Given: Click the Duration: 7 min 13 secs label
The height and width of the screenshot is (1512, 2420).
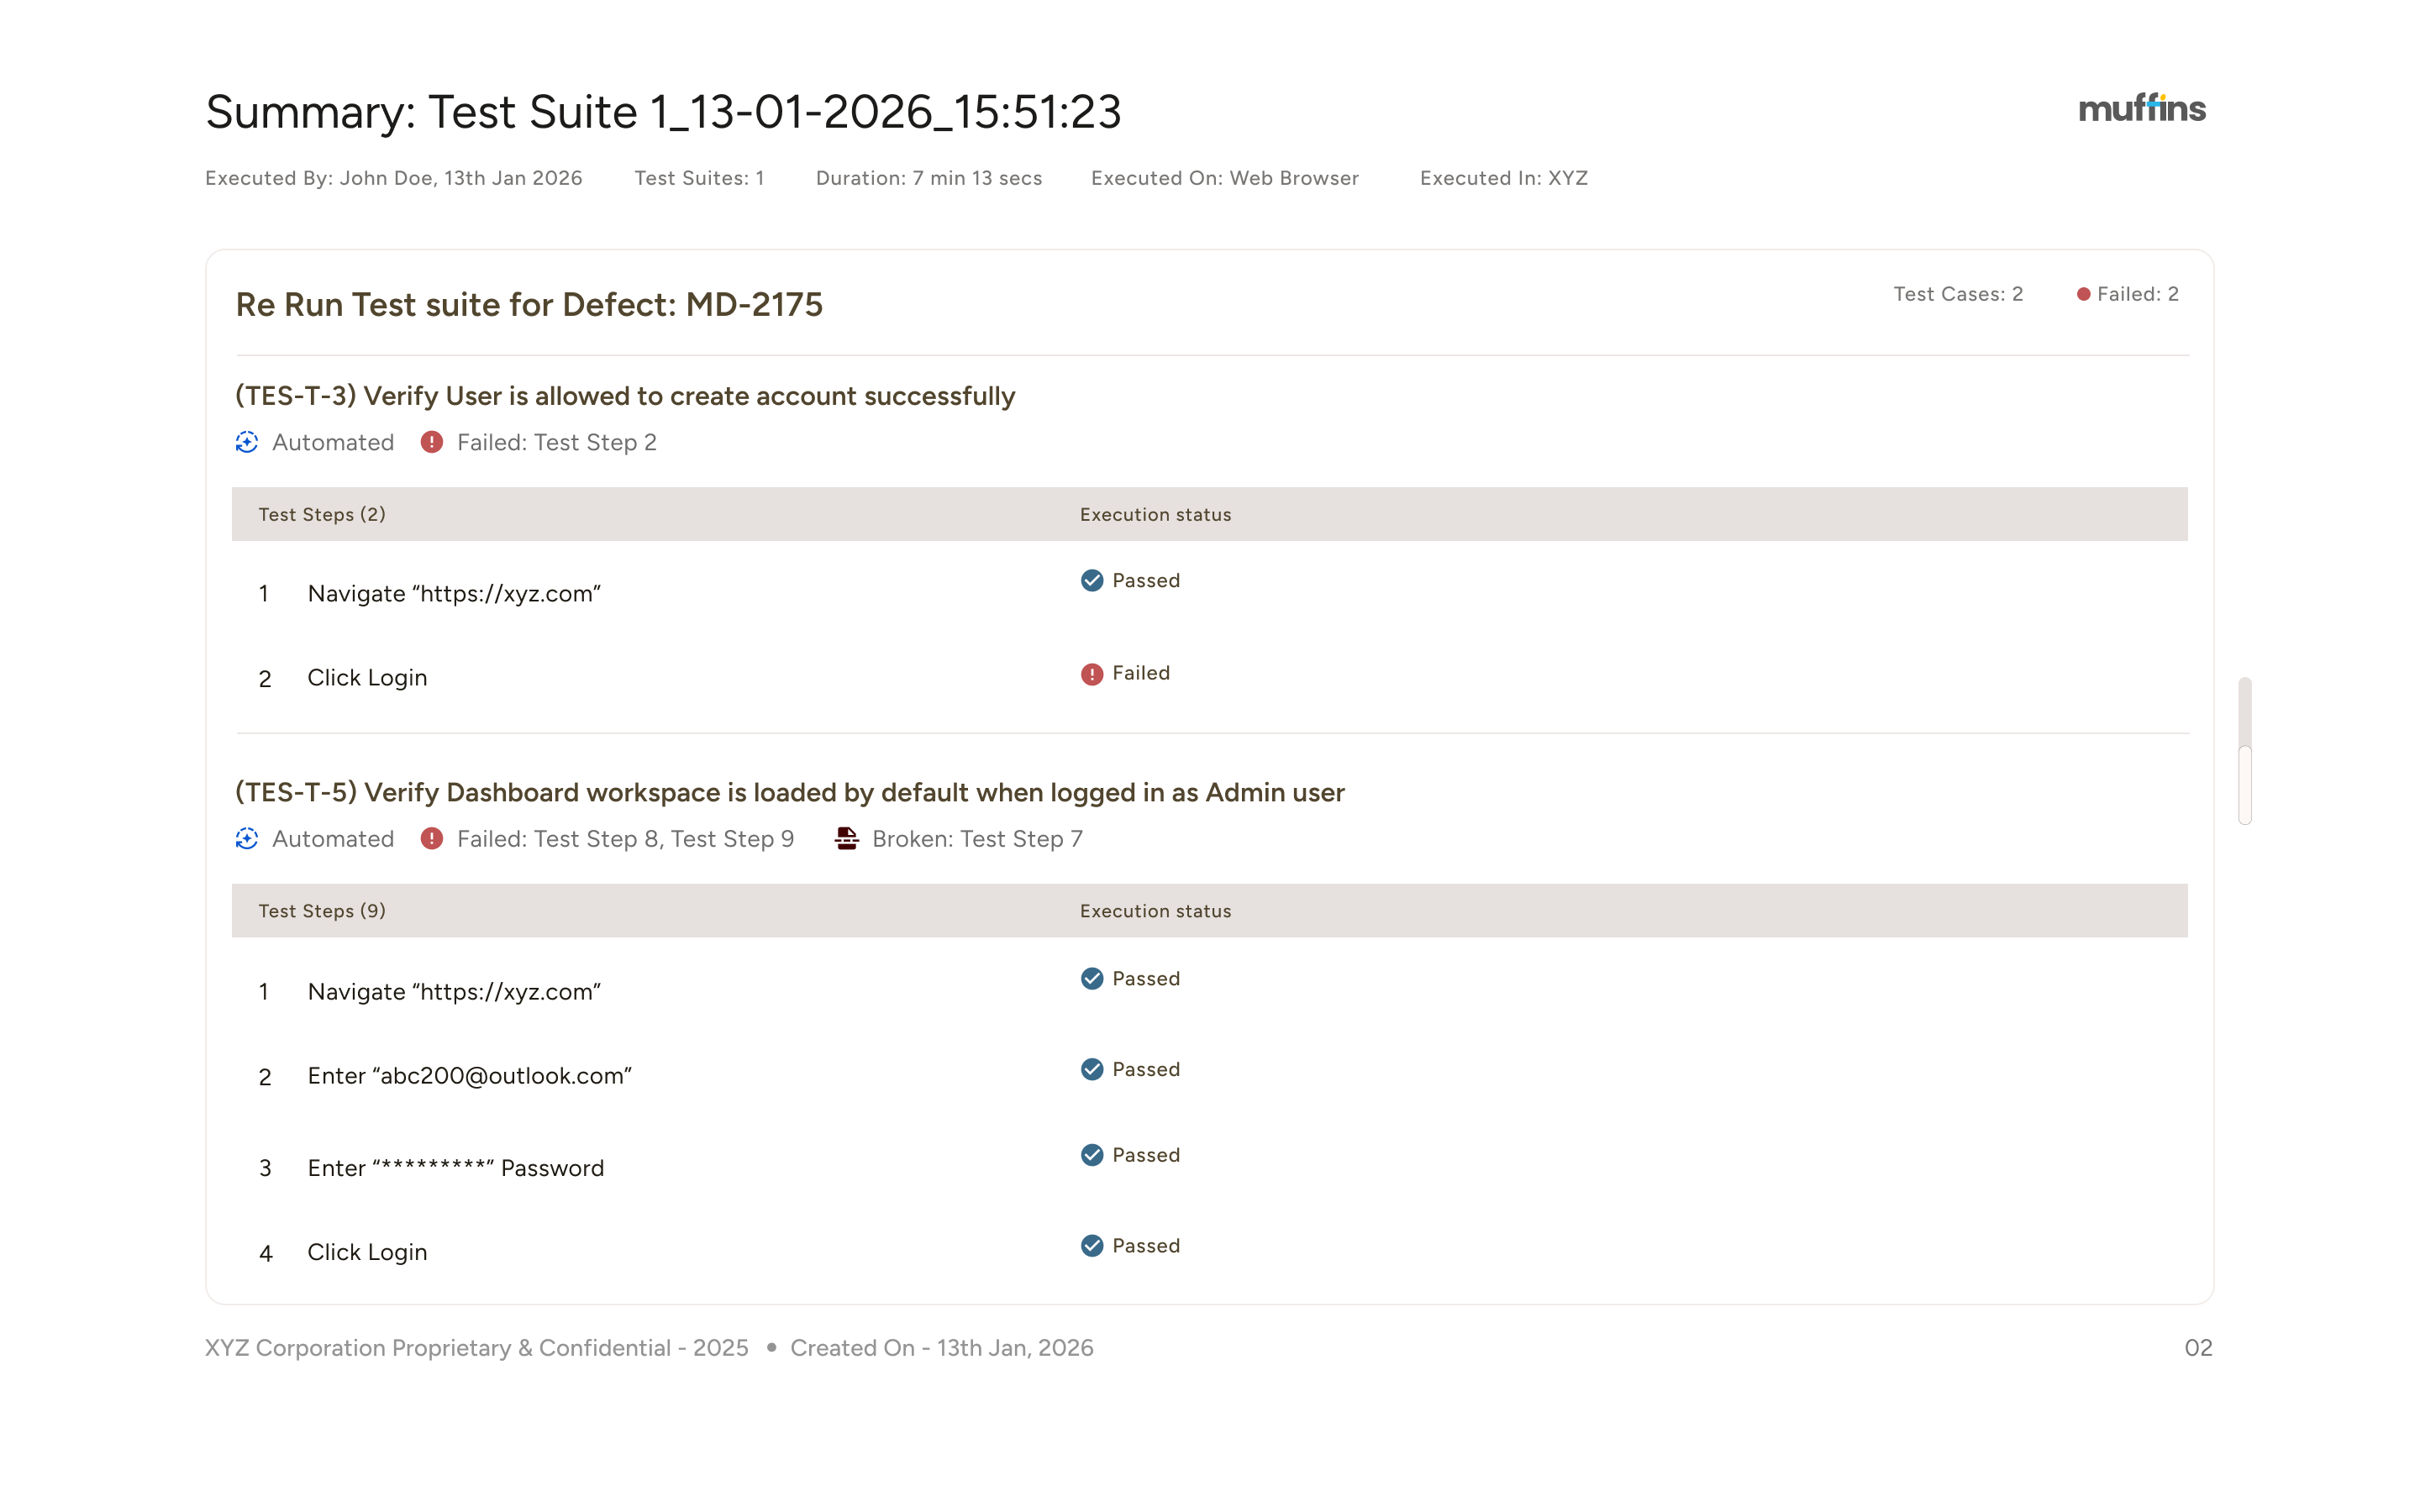Looking at the screenshot, I should coord(928,178).
